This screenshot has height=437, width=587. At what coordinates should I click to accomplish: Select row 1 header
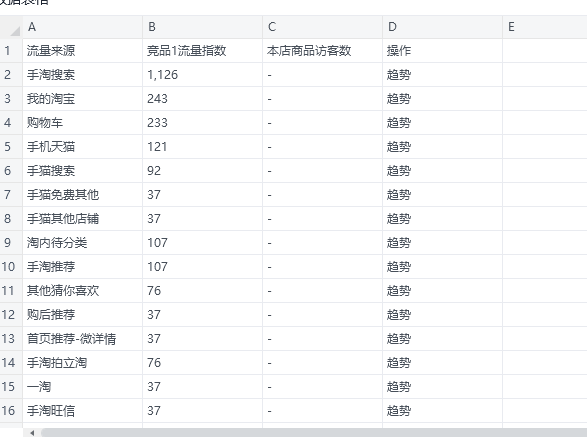[11, 51]
